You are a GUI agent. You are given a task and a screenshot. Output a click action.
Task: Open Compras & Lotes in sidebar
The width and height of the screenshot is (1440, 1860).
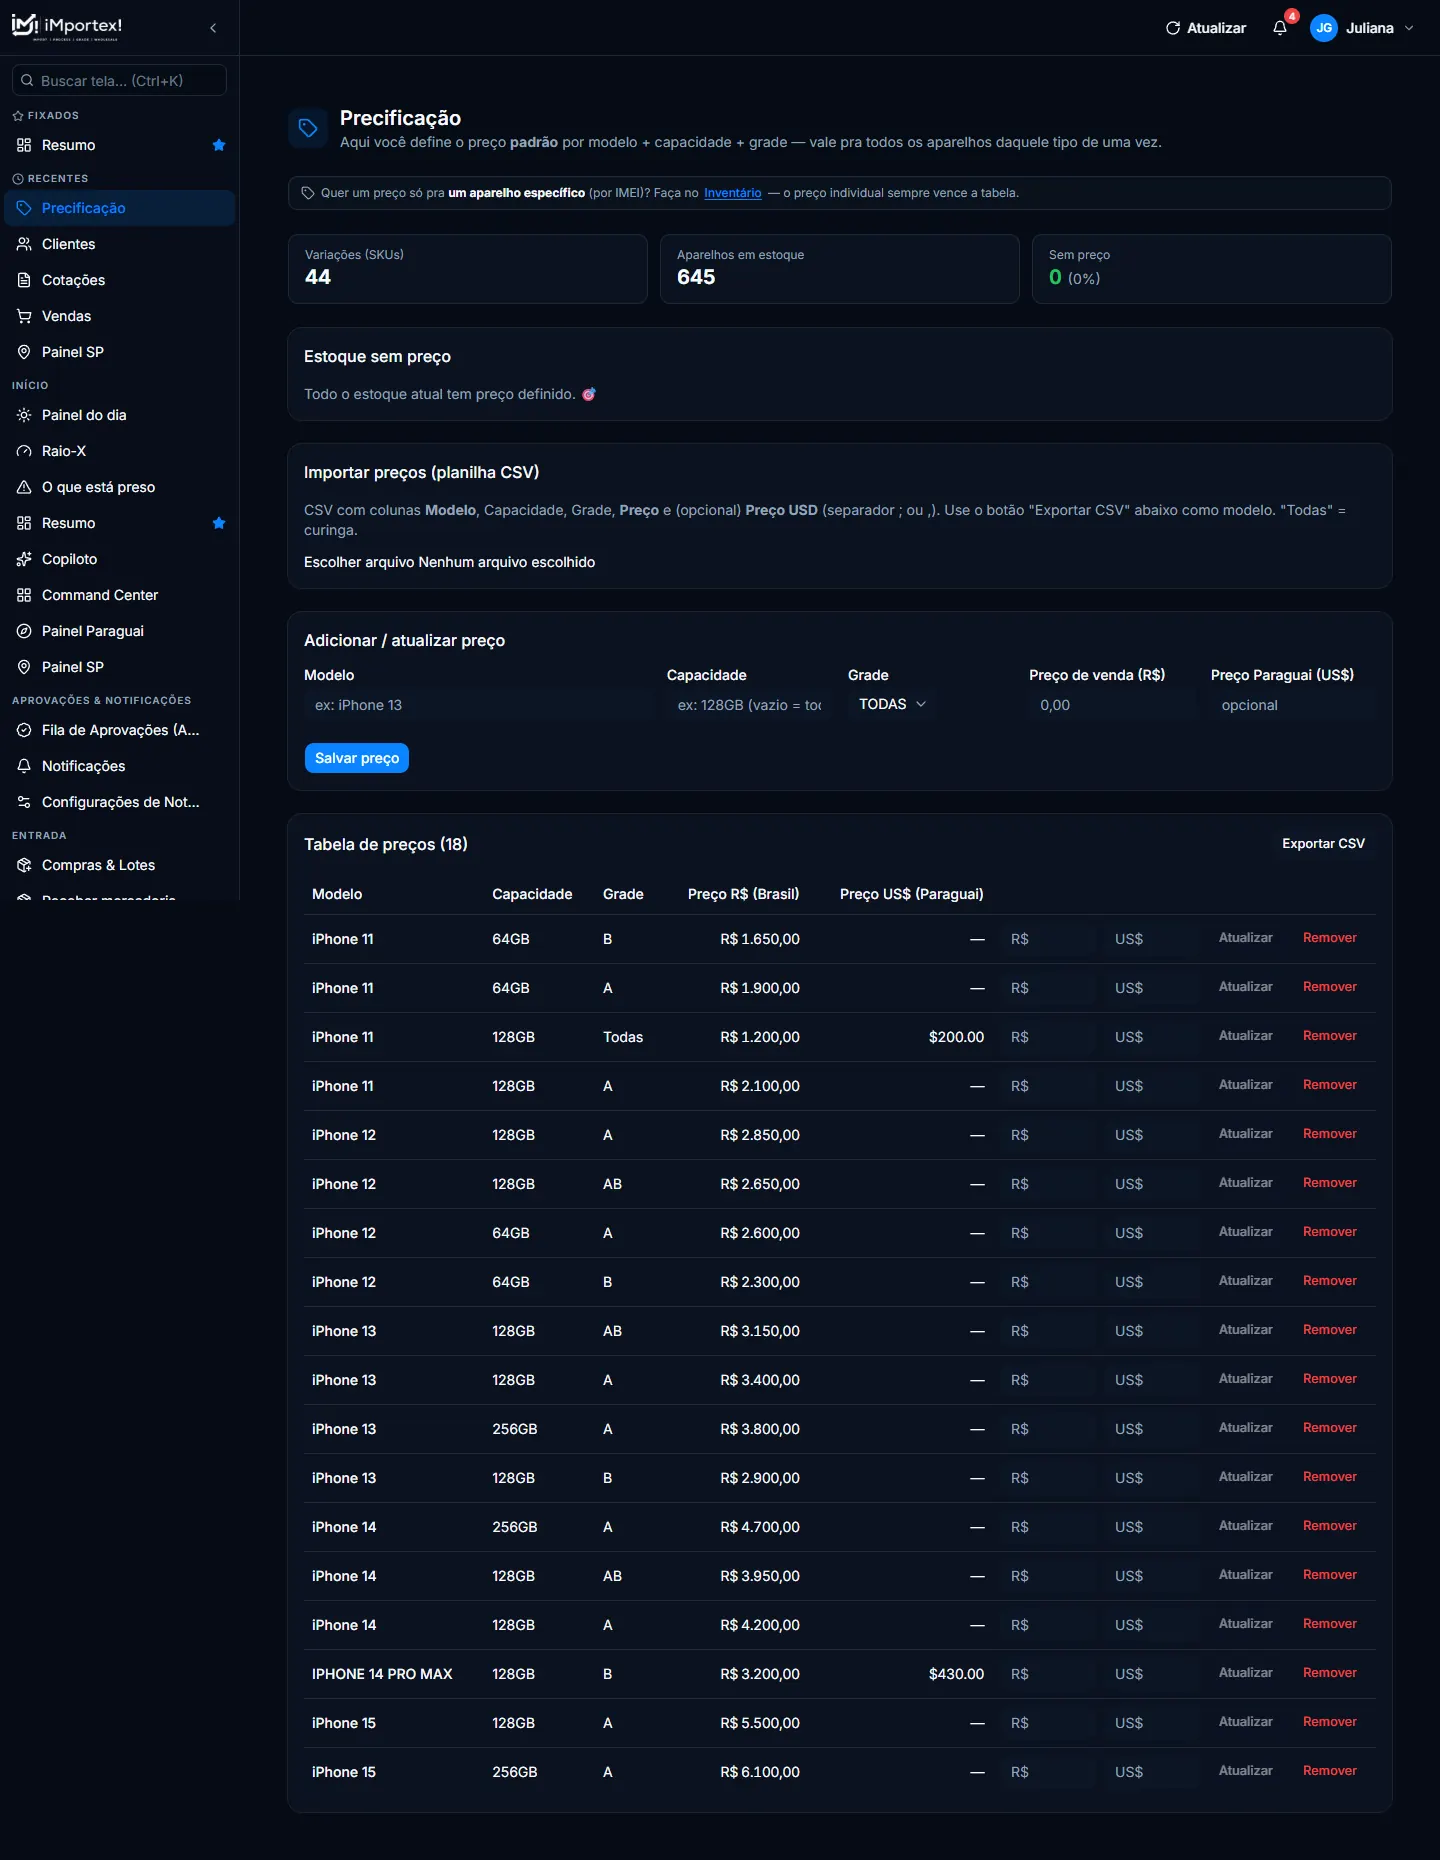(120, 865)
